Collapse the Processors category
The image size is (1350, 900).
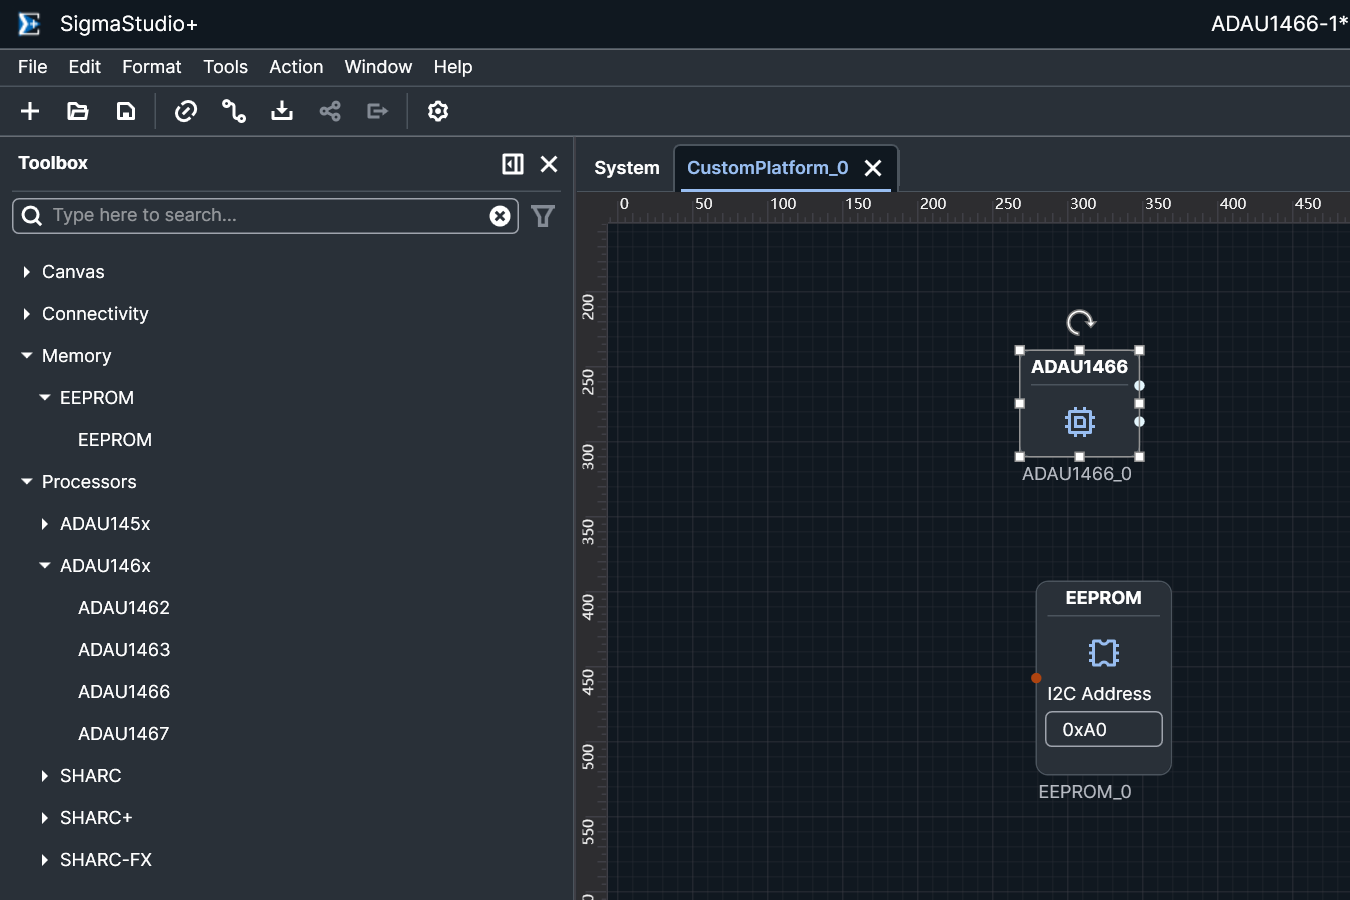click(27, 482)
